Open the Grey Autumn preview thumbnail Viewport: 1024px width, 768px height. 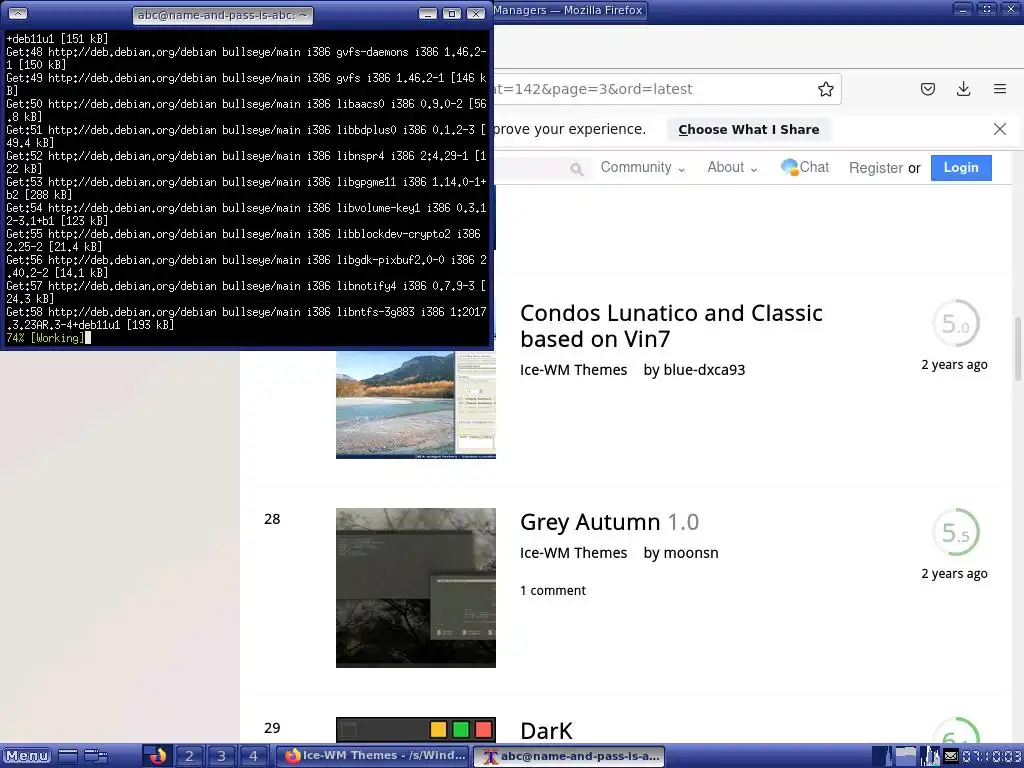pos(415,588)
